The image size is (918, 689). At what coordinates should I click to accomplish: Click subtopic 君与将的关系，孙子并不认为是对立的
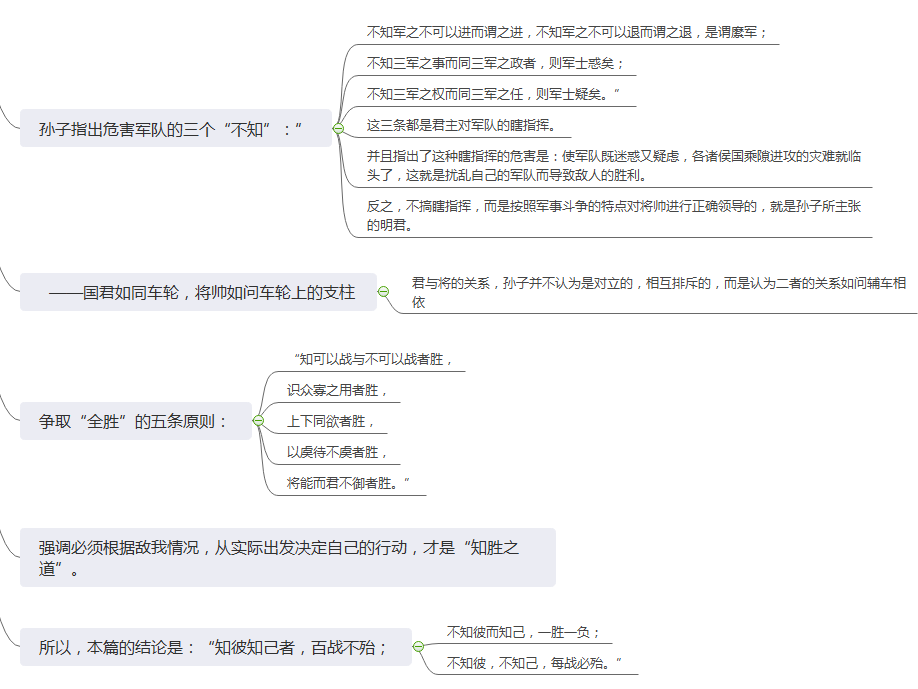659,293
